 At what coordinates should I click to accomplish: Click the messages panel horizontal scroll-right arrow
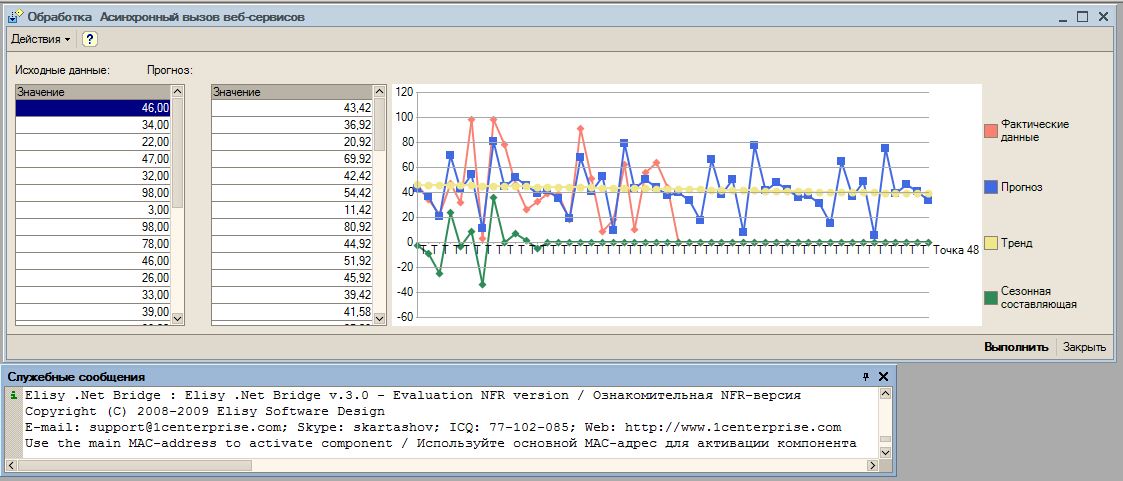click(x=872, y=465)
